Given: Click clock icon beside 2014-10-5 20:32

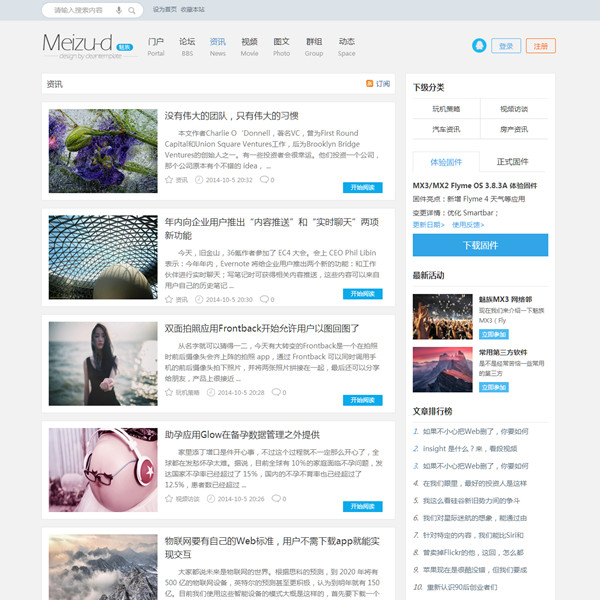Looking at the screenshot, I should (x=199, y=180).
